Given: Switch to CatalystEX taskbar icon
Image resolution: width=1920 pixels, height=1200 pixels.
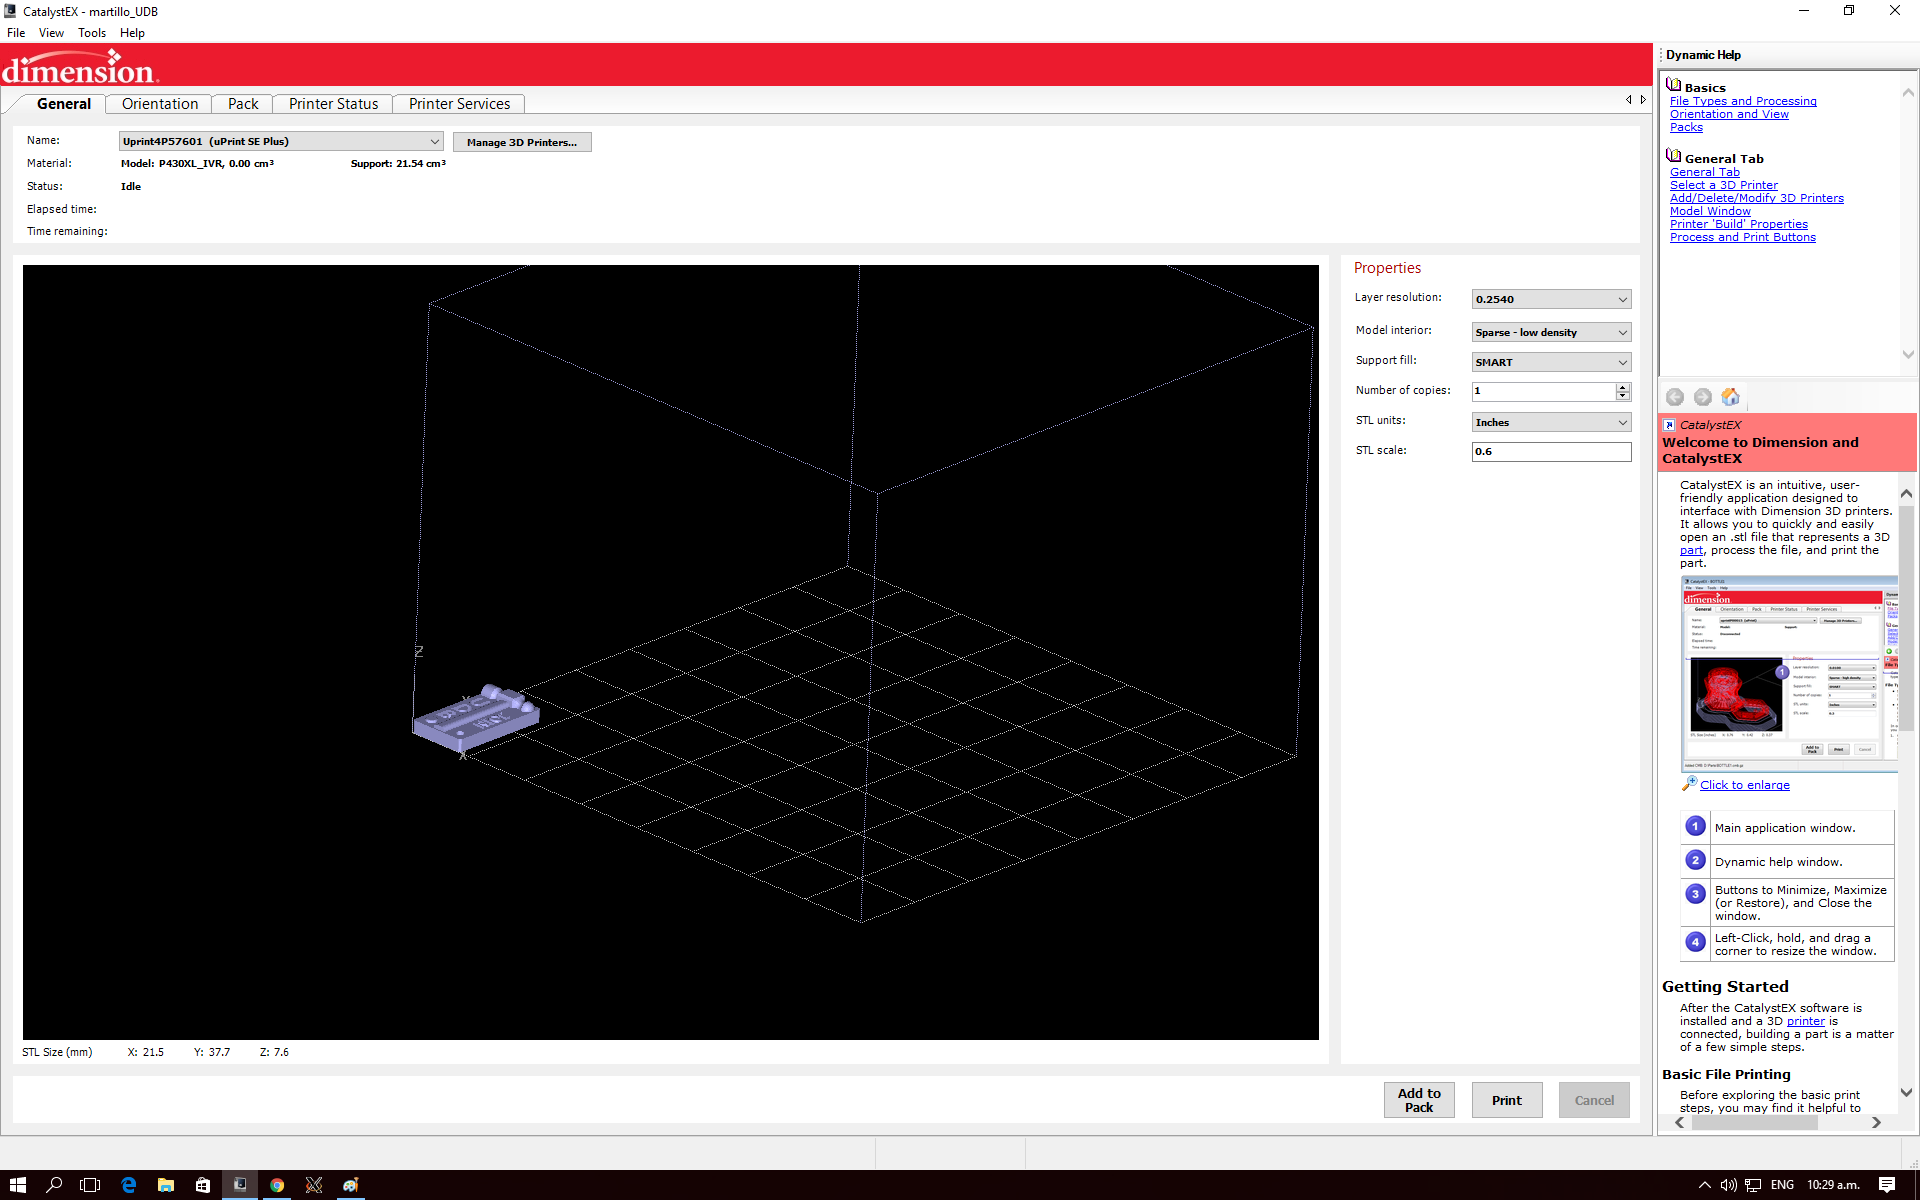Looking at the screenshot, I should coord(240,1185).
